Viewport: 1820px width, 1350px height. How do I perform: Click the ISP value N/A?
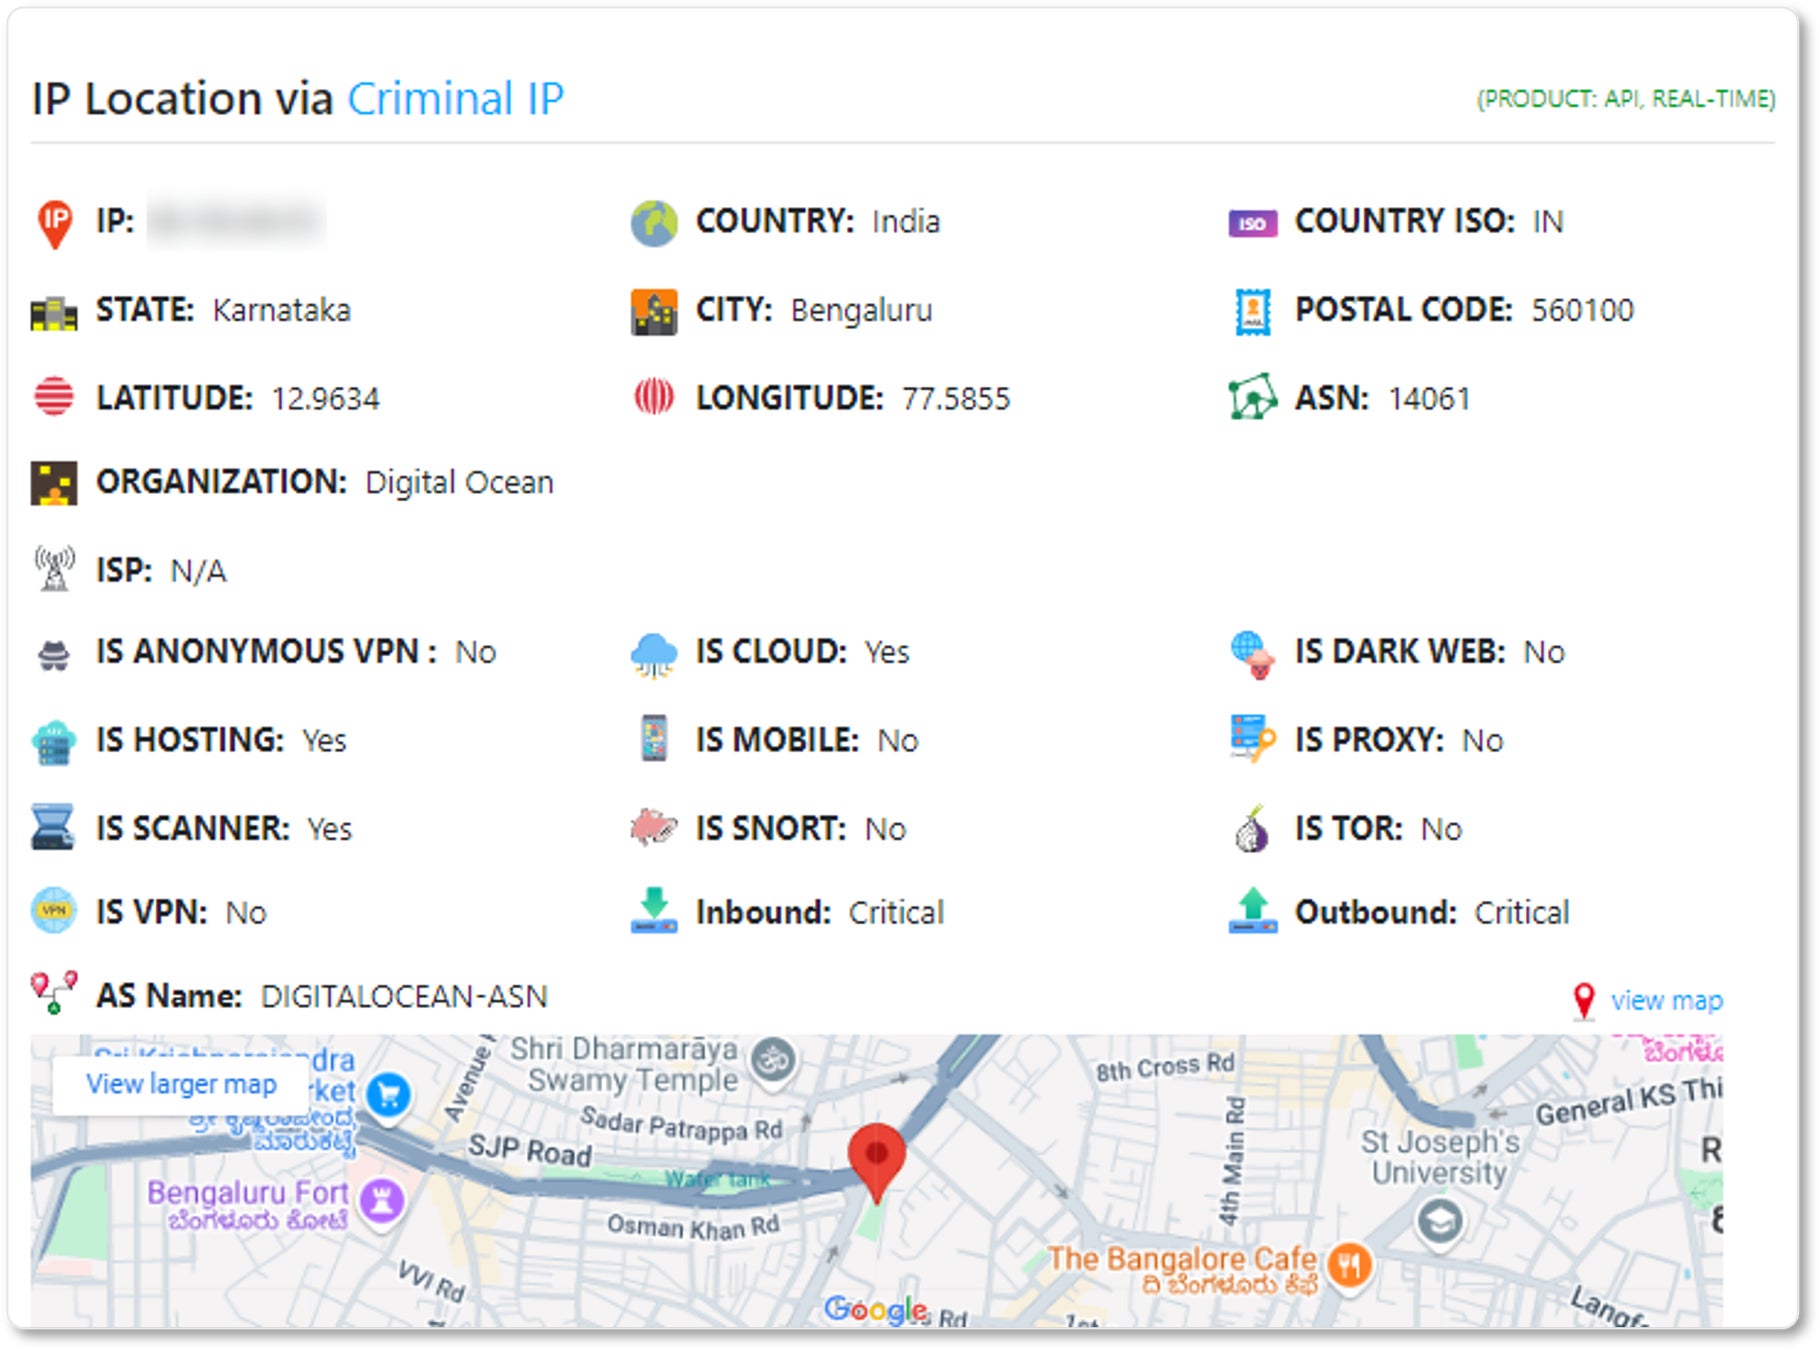[x=199, y=571]
